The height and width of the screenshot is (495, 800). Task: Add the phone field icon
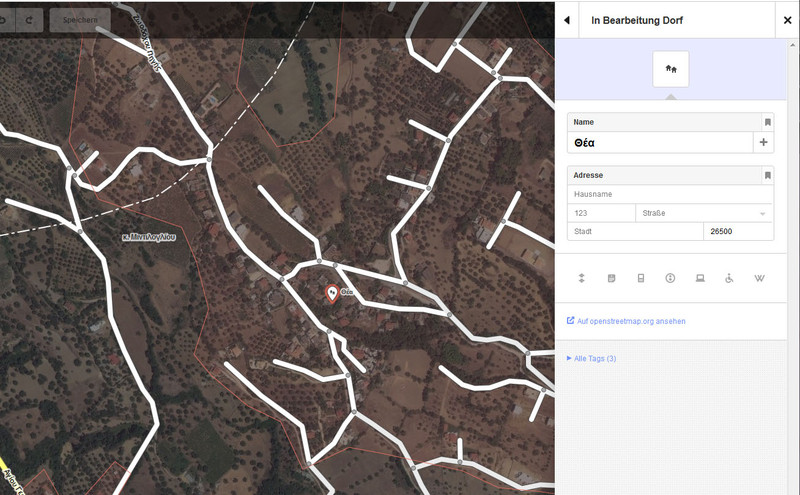[641, 278]
